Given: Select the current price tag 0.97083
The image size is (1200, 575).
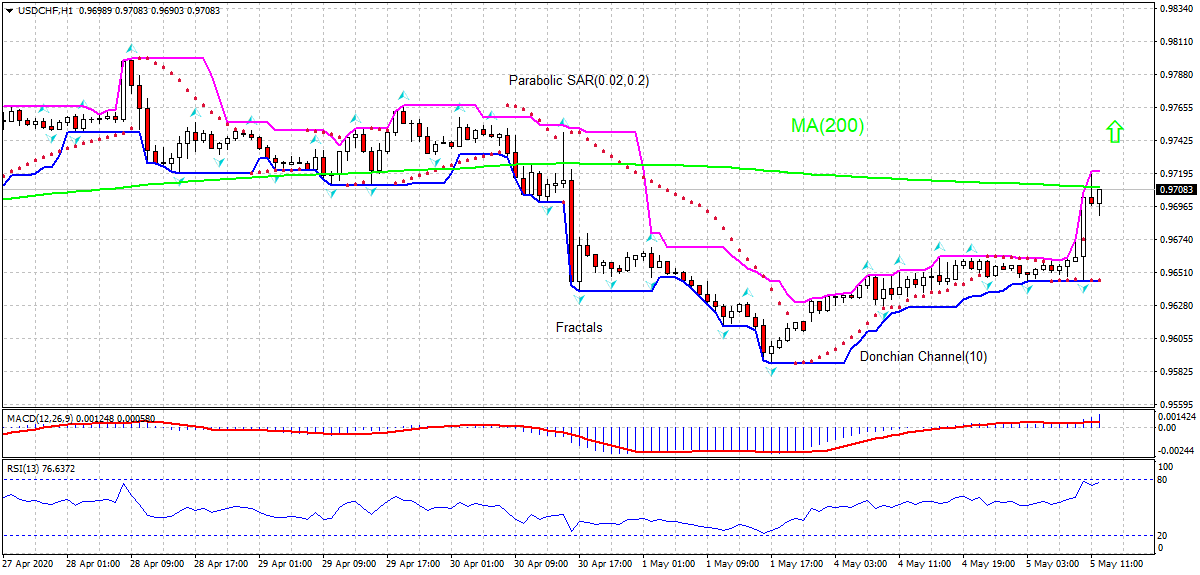Looking at the screenshot, I should [x=1175, y=189].
